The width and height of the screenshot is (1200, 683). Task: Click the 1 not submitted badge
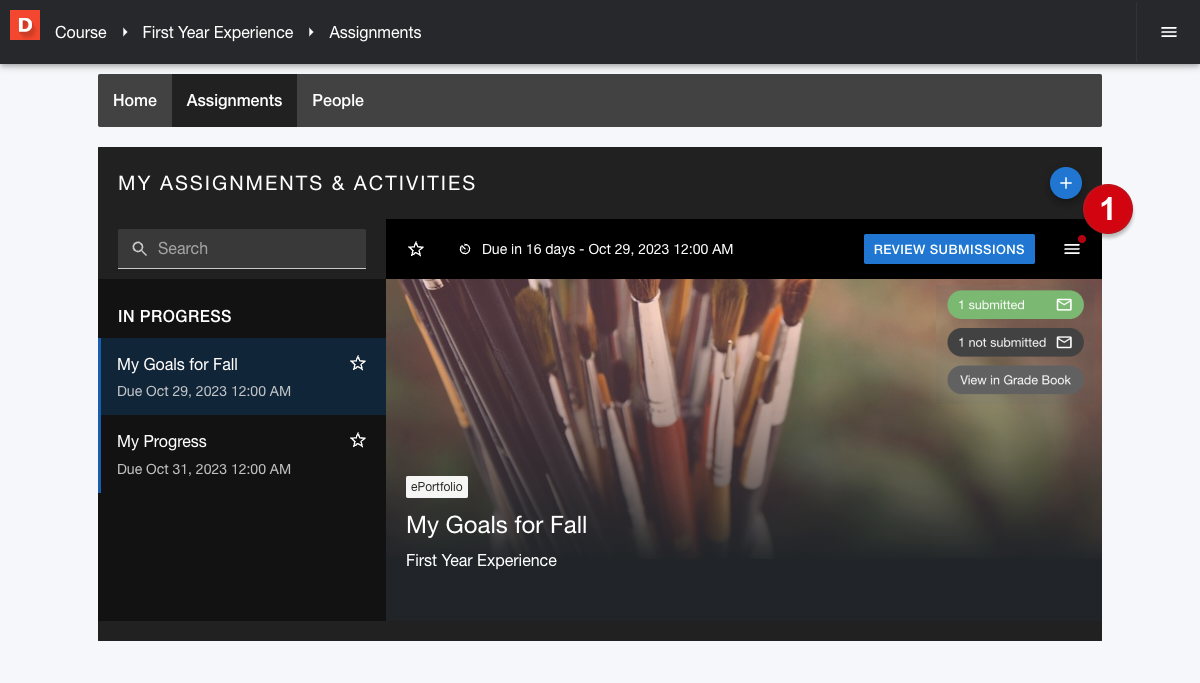[1015, 342]
